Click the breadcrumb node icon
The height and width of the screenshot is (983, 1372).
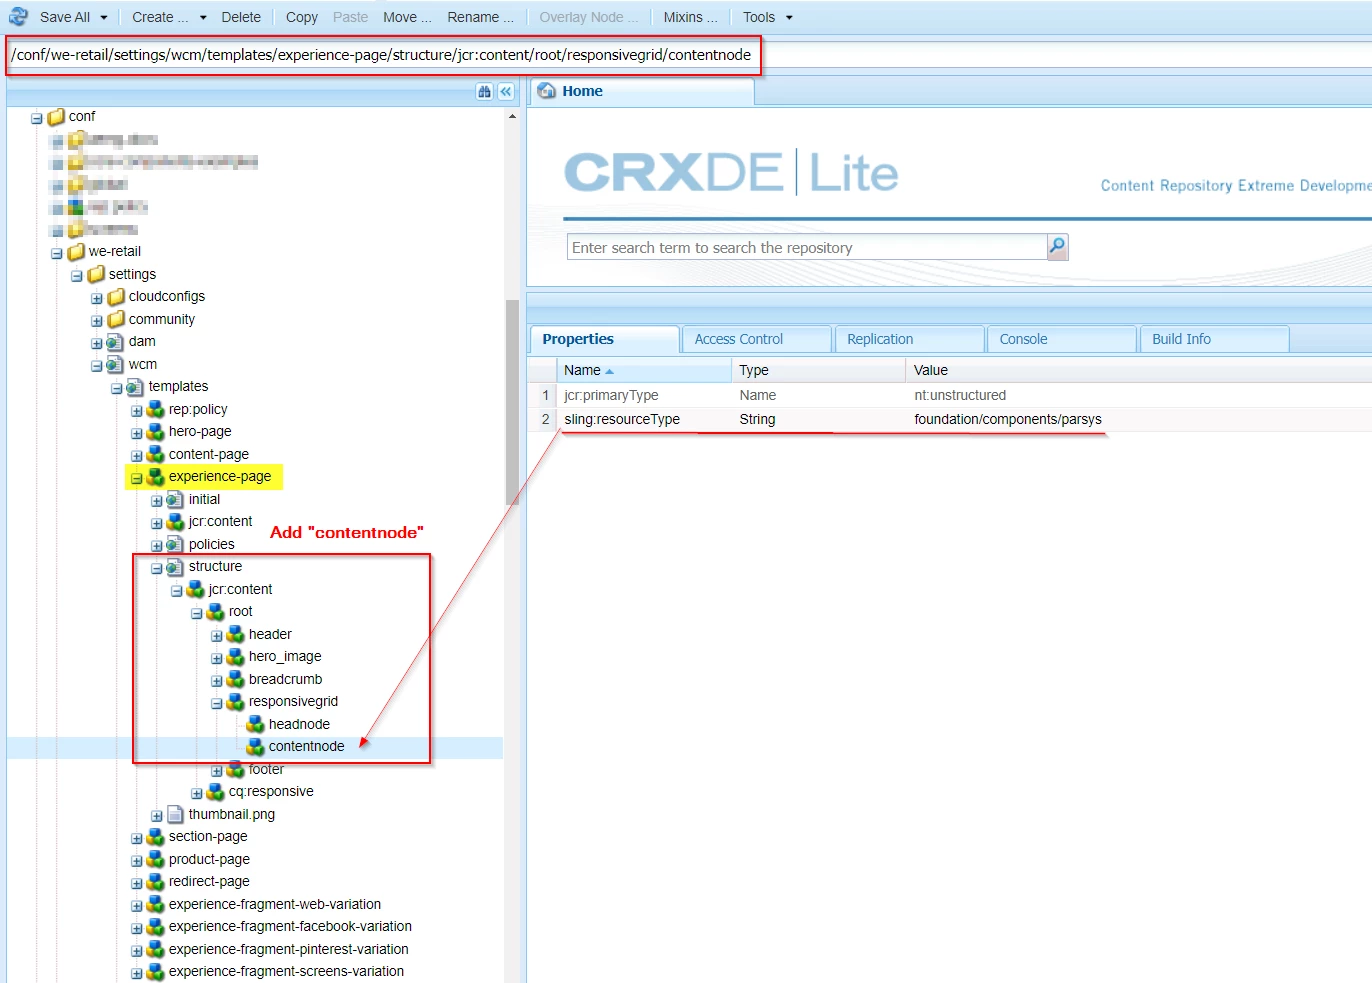click(236, 679)
